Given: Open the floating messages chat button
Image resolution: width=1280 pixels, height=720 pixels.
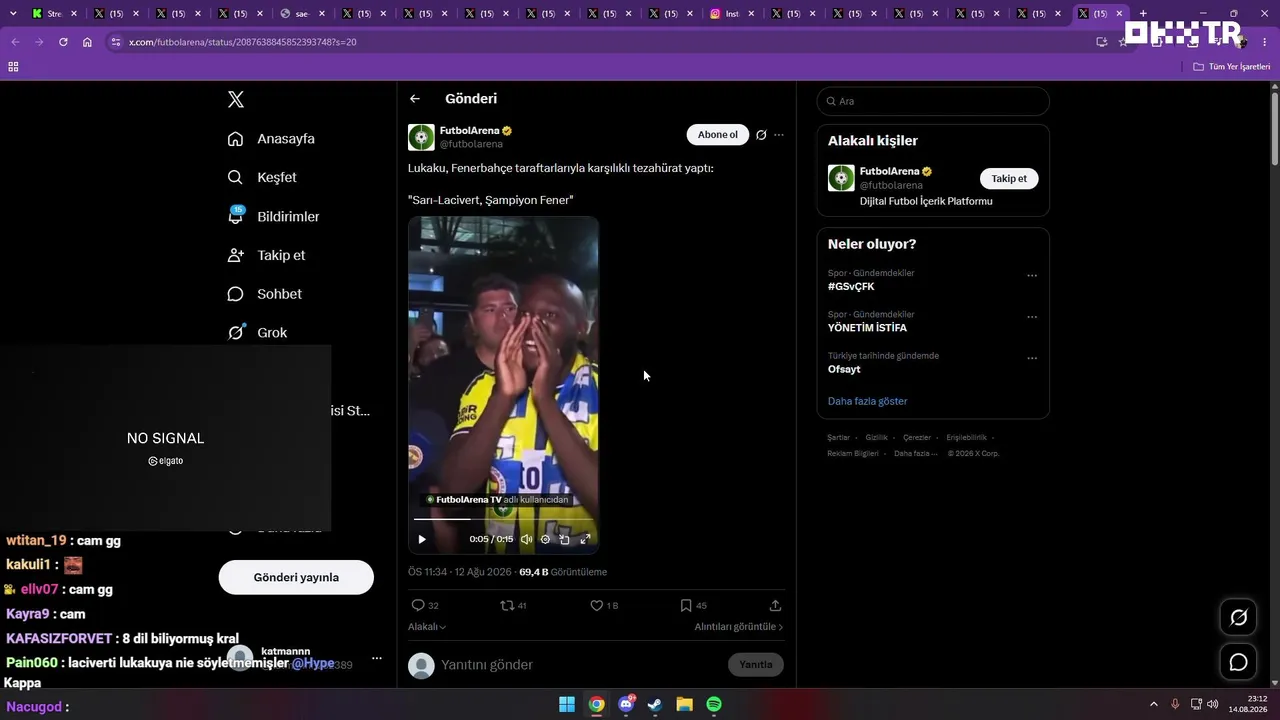Looking at the screenshot, I should click(x=1238, y=662).
